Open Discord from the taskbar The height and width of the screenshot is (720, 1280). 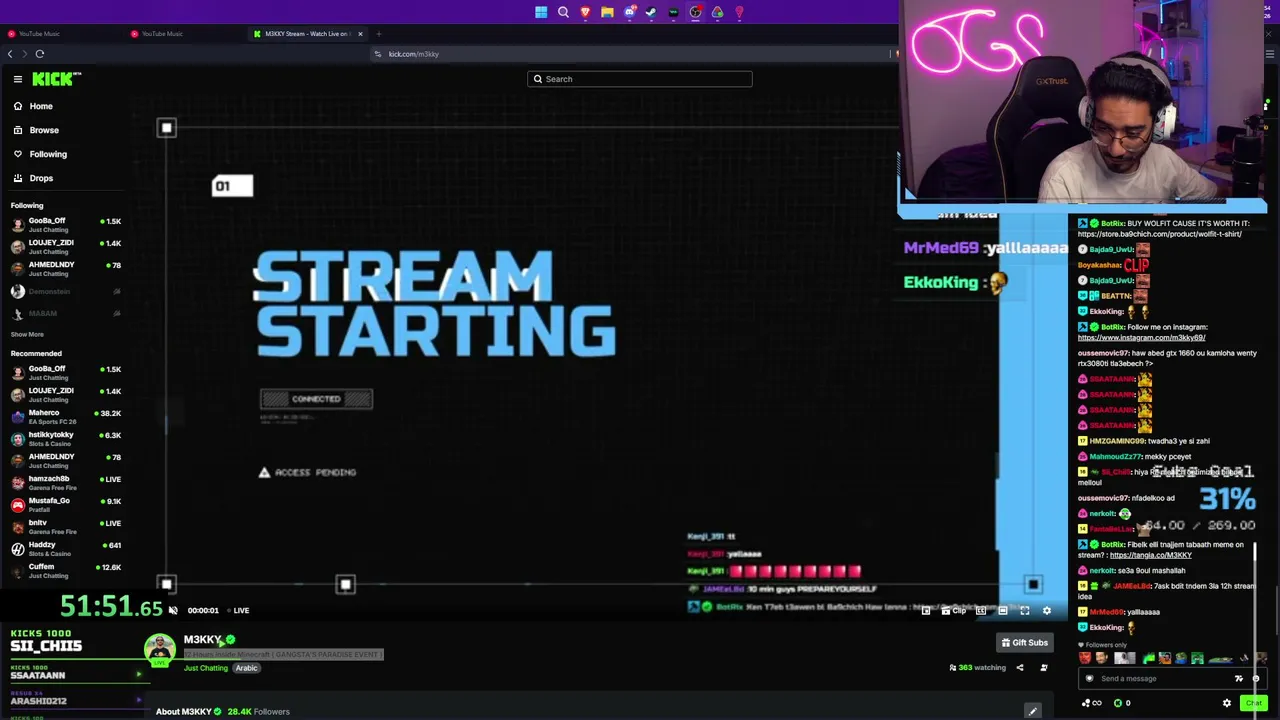pyautogui.click(x=629, y=12)
